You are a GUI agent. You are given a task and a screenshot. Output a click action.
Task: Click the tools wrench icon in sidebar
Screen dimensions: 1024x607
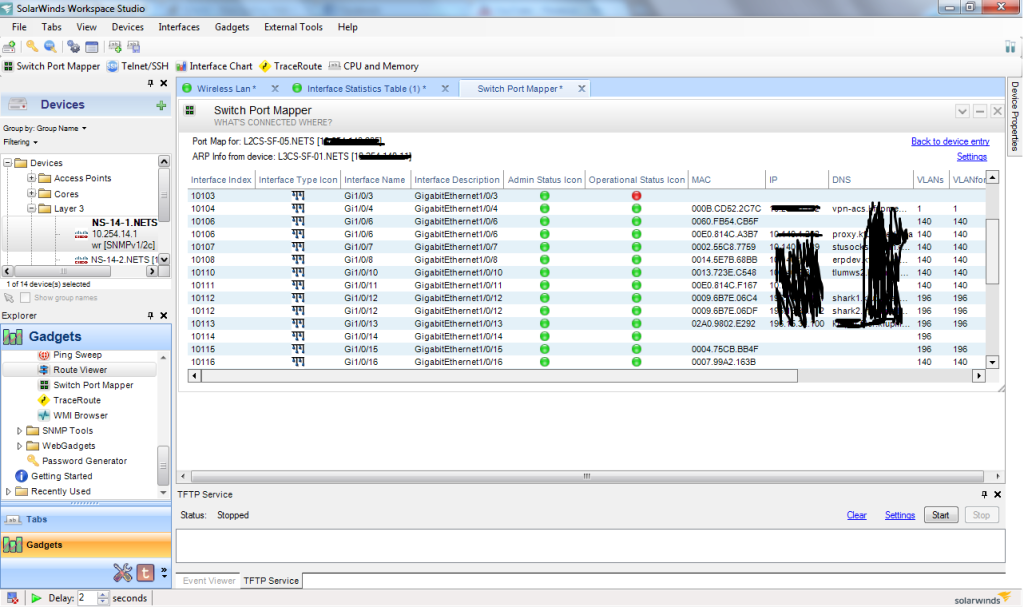pos(122,573)
